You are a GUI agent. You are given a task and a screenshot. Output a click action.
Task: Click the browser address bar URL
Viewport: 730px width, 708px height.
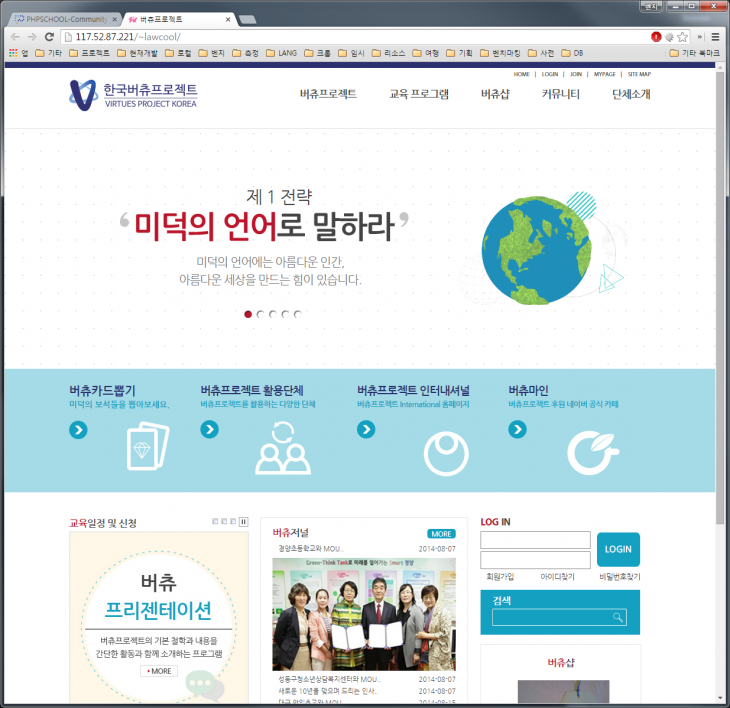[128, 37]
